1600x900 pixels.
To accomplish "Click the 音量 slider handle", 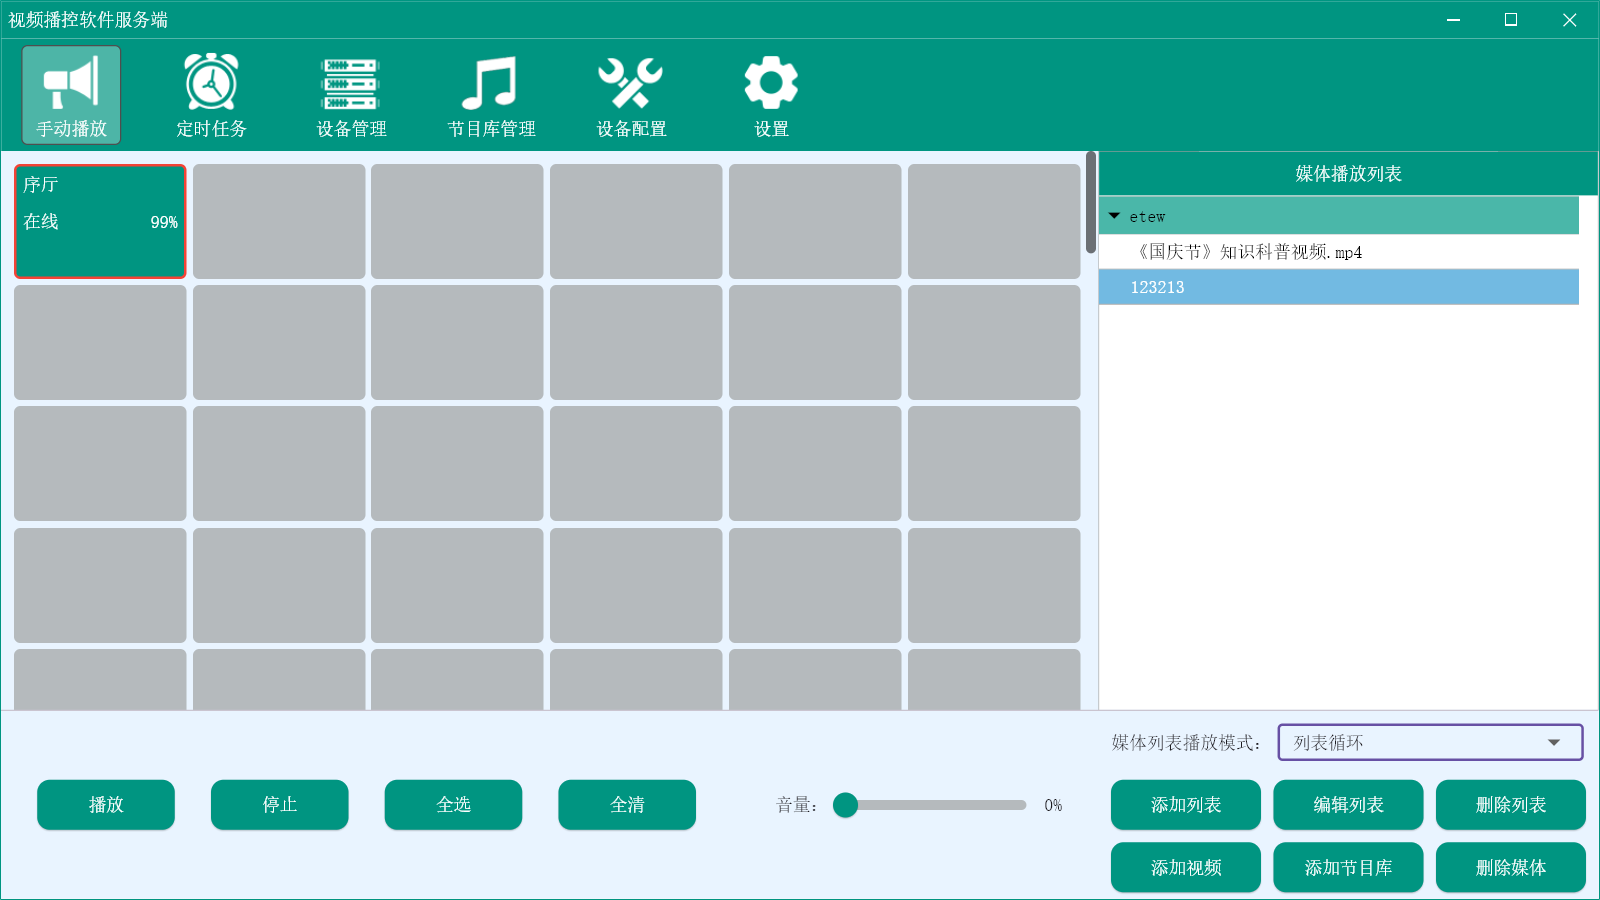I will coord(845,805).
